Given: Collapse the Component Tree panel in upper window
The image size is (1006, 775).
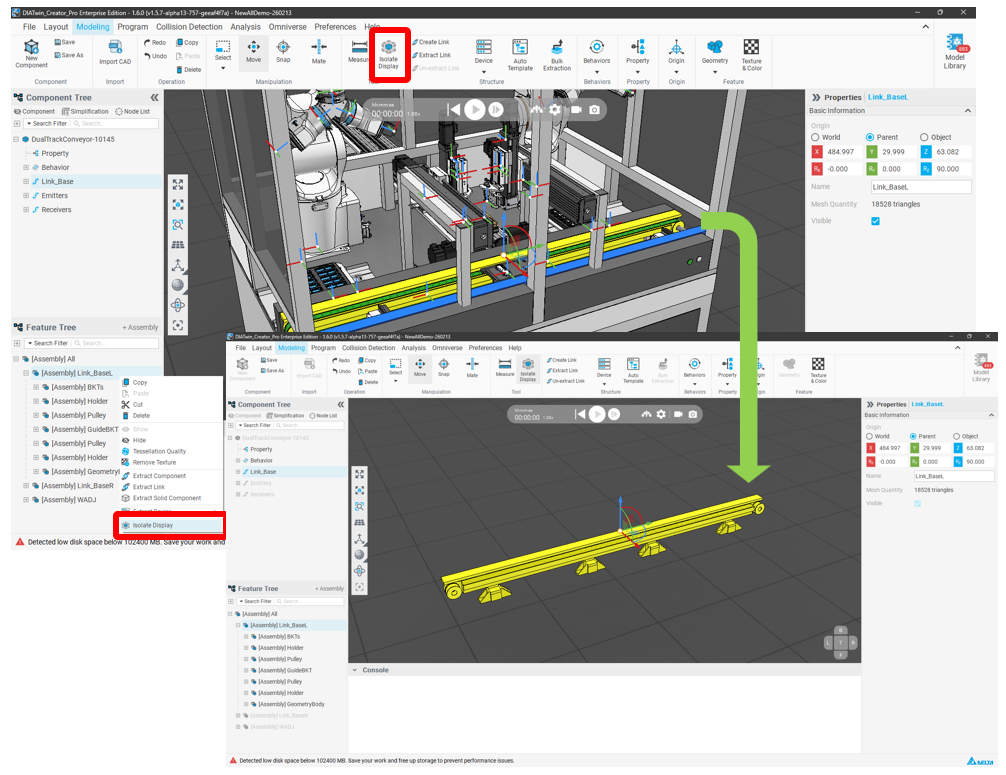Looking at the screenshot, I should click(154, 98).
